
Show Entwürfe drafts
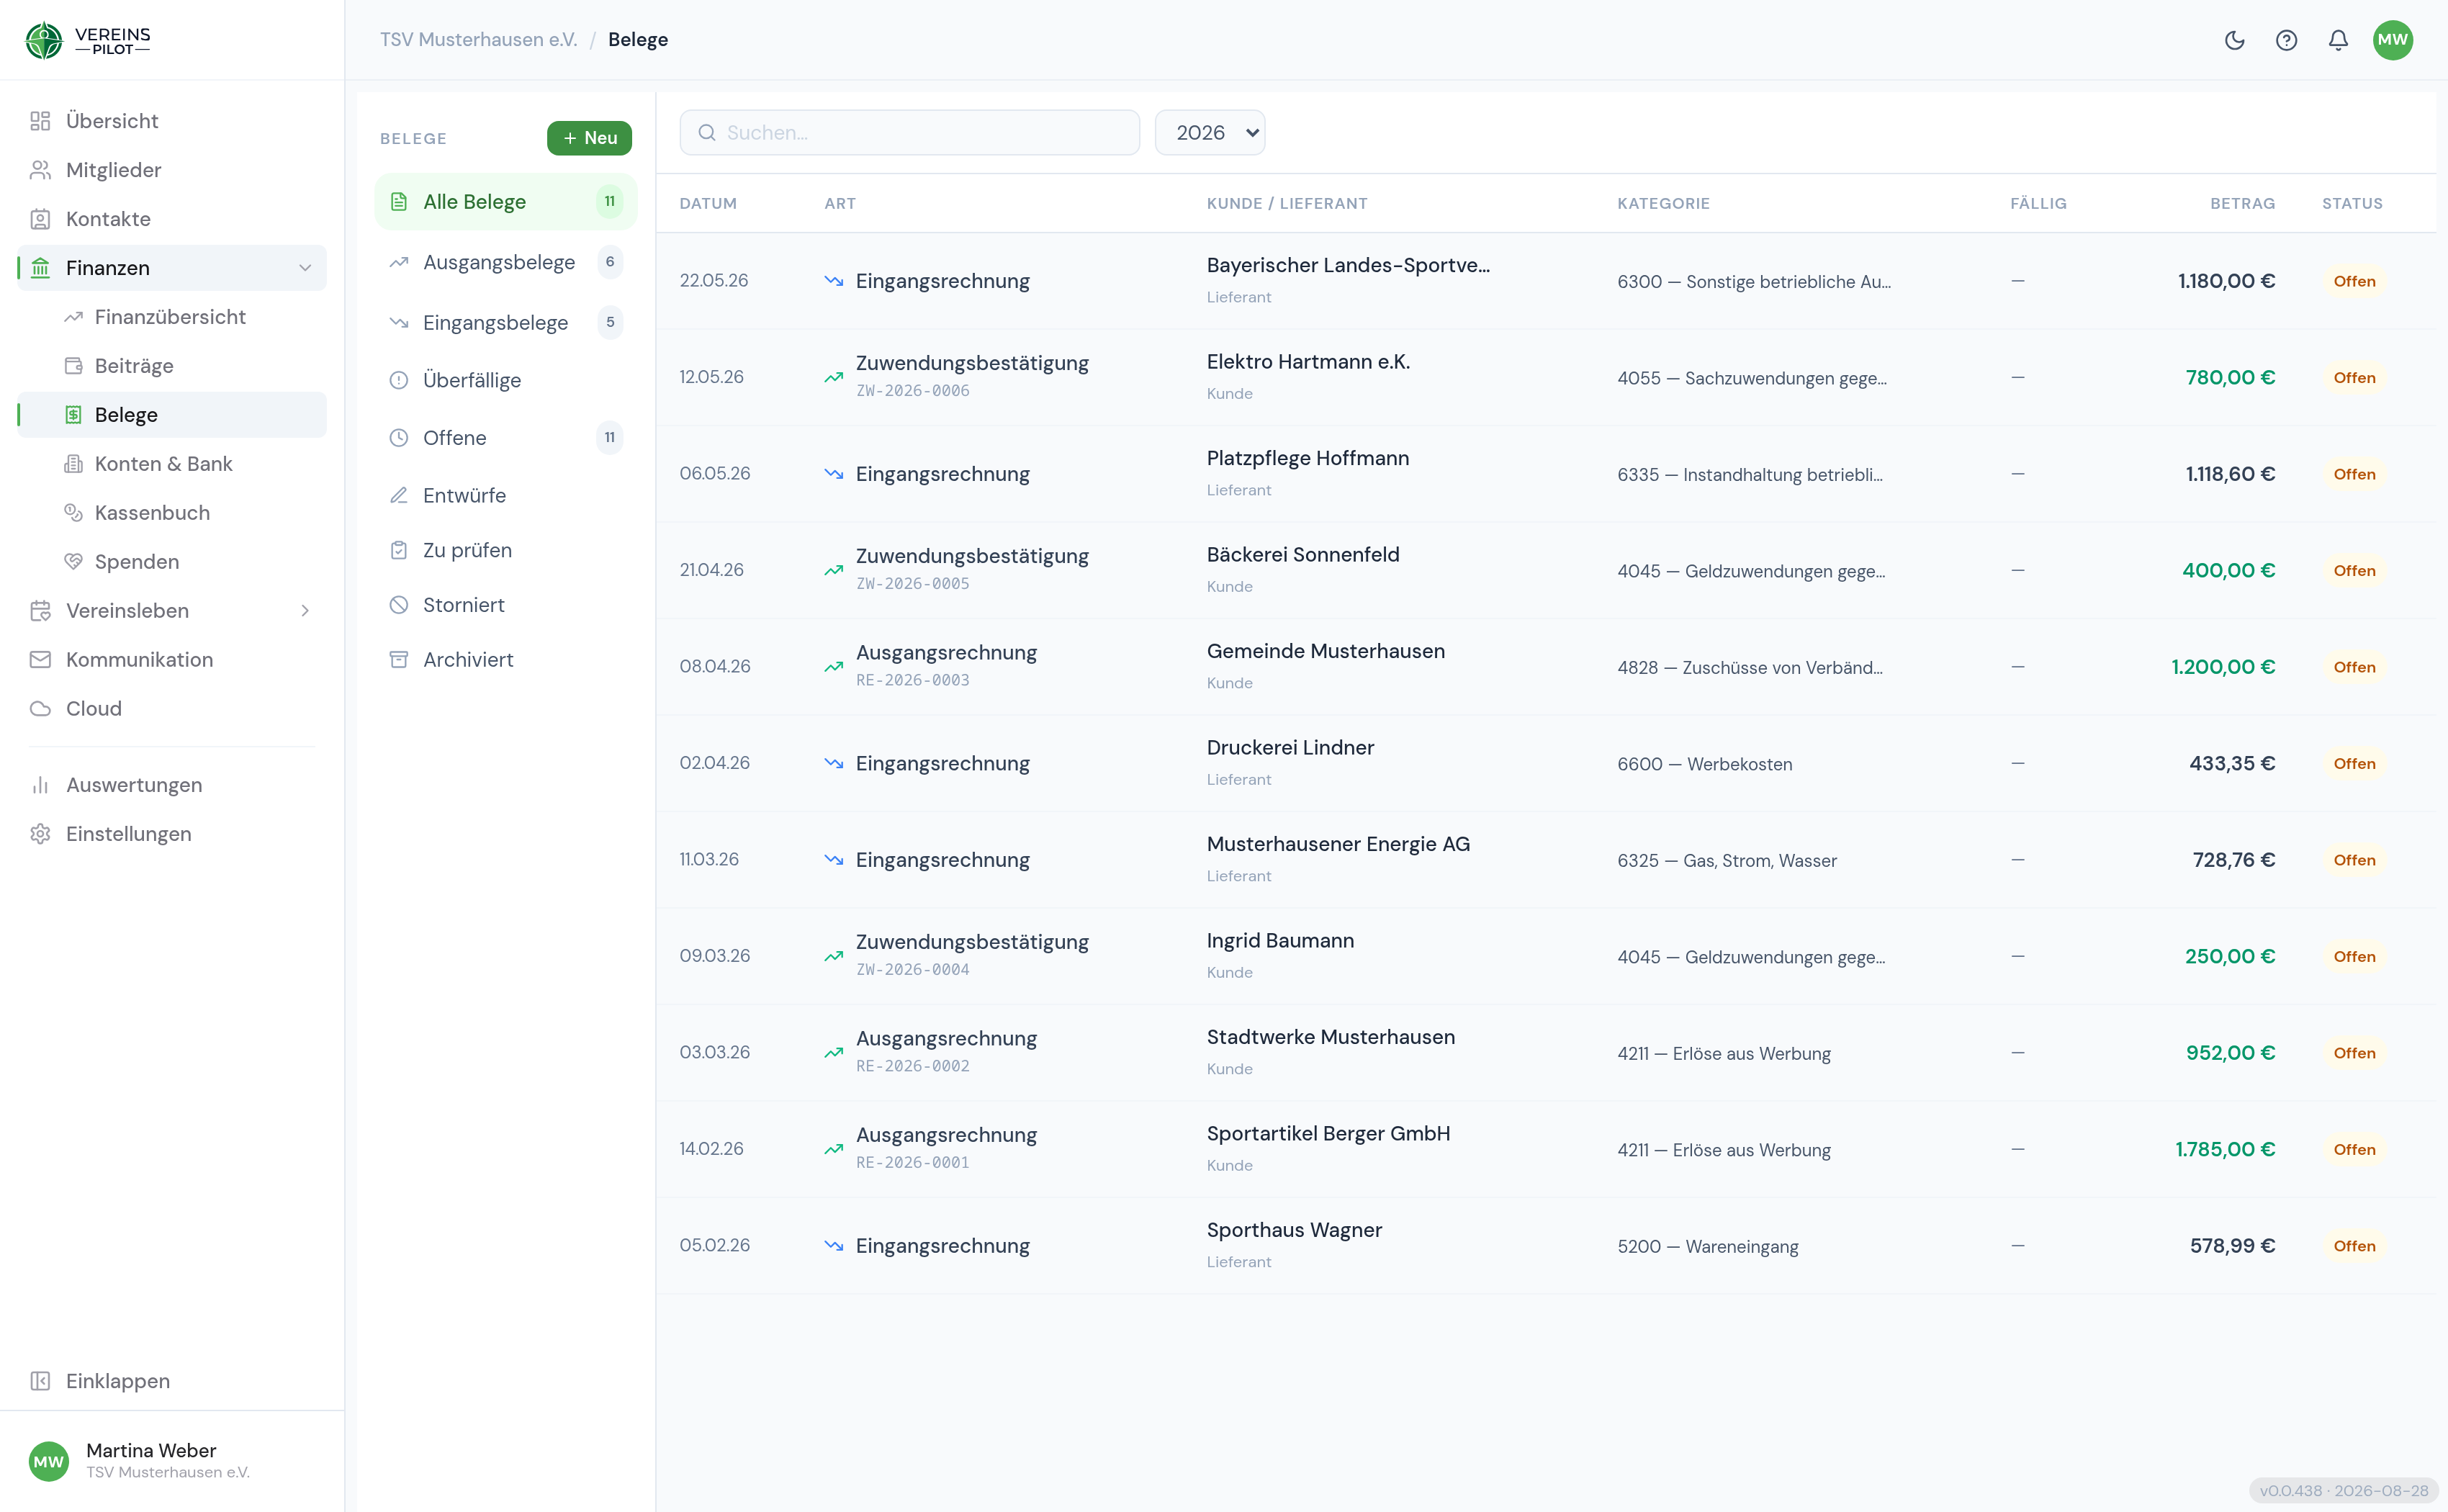506,496
